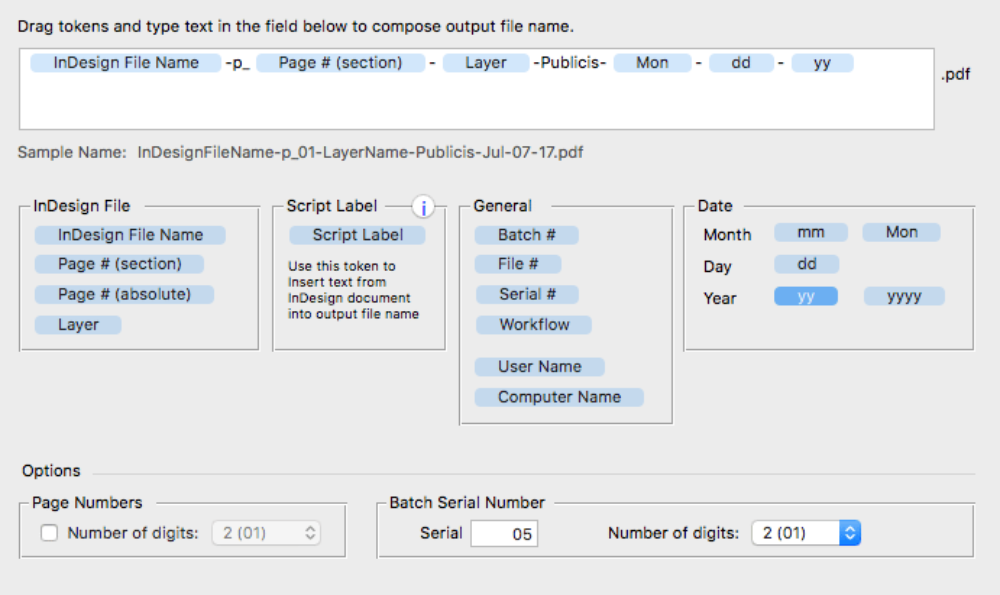Image resolution: width=1000 pixels, height=595 pixels.
Task: Click the mm month token
Action: (810, 232)
